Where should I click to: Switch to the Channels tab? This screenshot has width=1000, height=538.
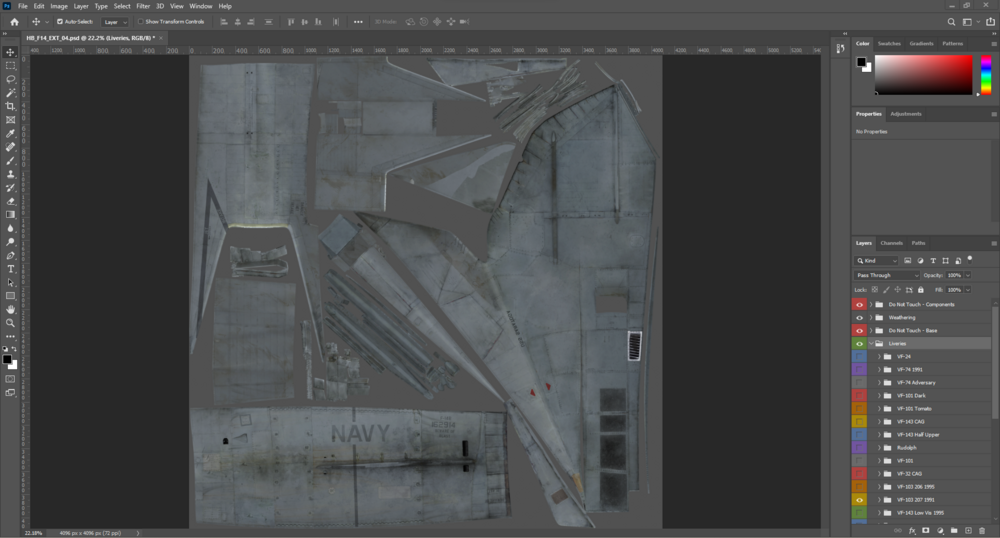[891, 243]
